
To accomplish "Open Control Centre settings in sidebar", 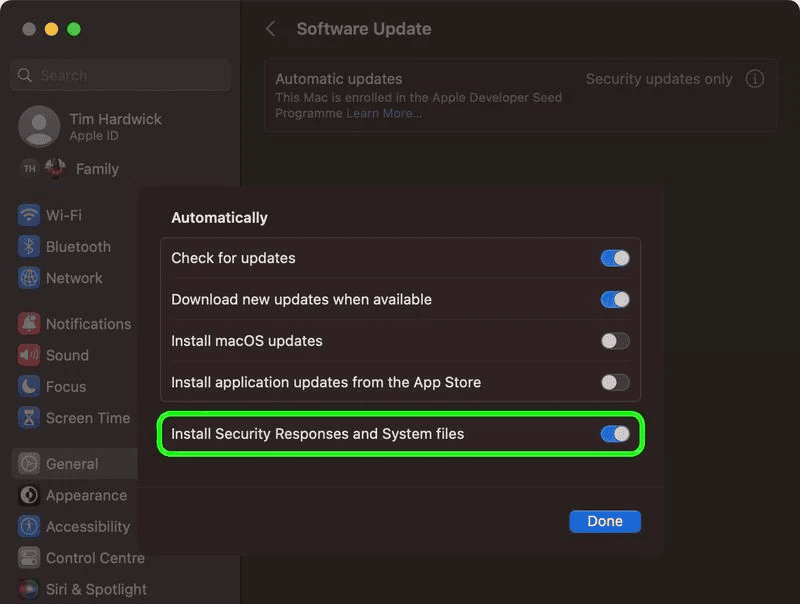I will coord(94,558).
